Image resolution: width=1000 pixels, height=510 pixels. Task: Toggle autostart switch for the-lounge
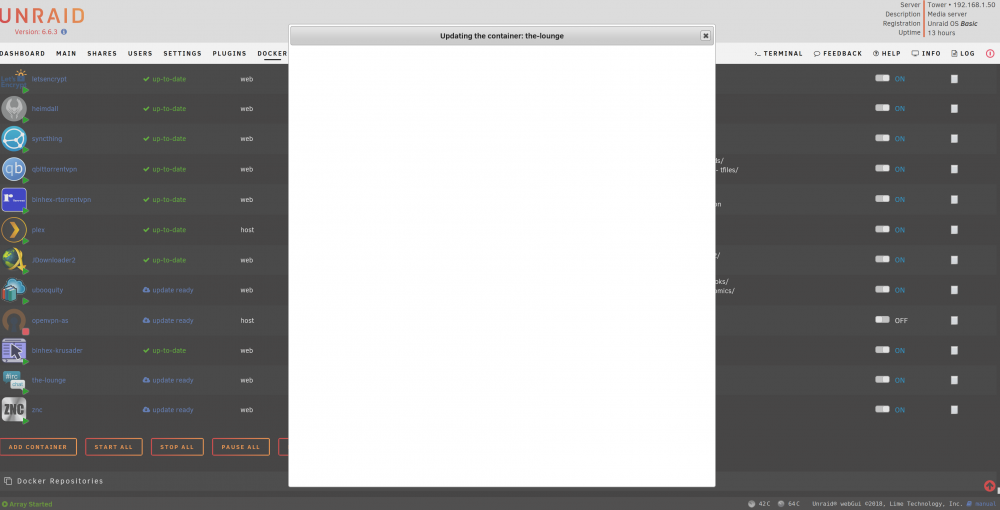click(882, 379)
